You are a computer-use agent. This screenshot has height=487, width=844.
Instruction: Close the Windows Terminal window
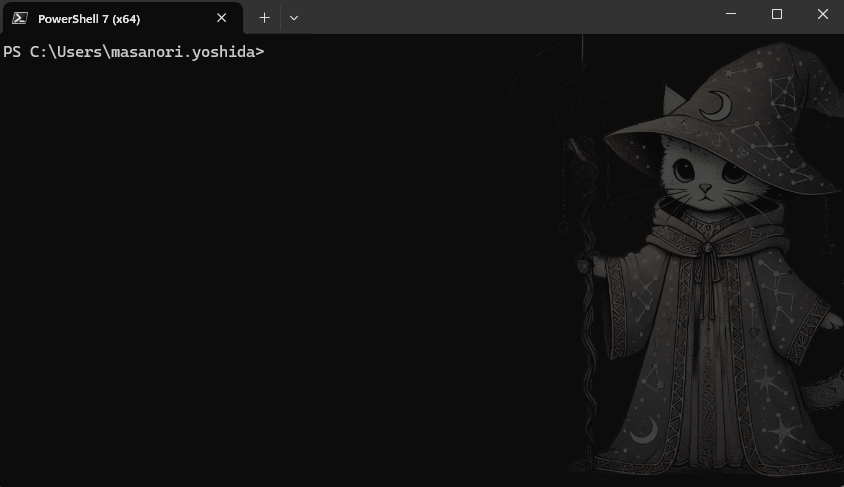tap(822, 14)
